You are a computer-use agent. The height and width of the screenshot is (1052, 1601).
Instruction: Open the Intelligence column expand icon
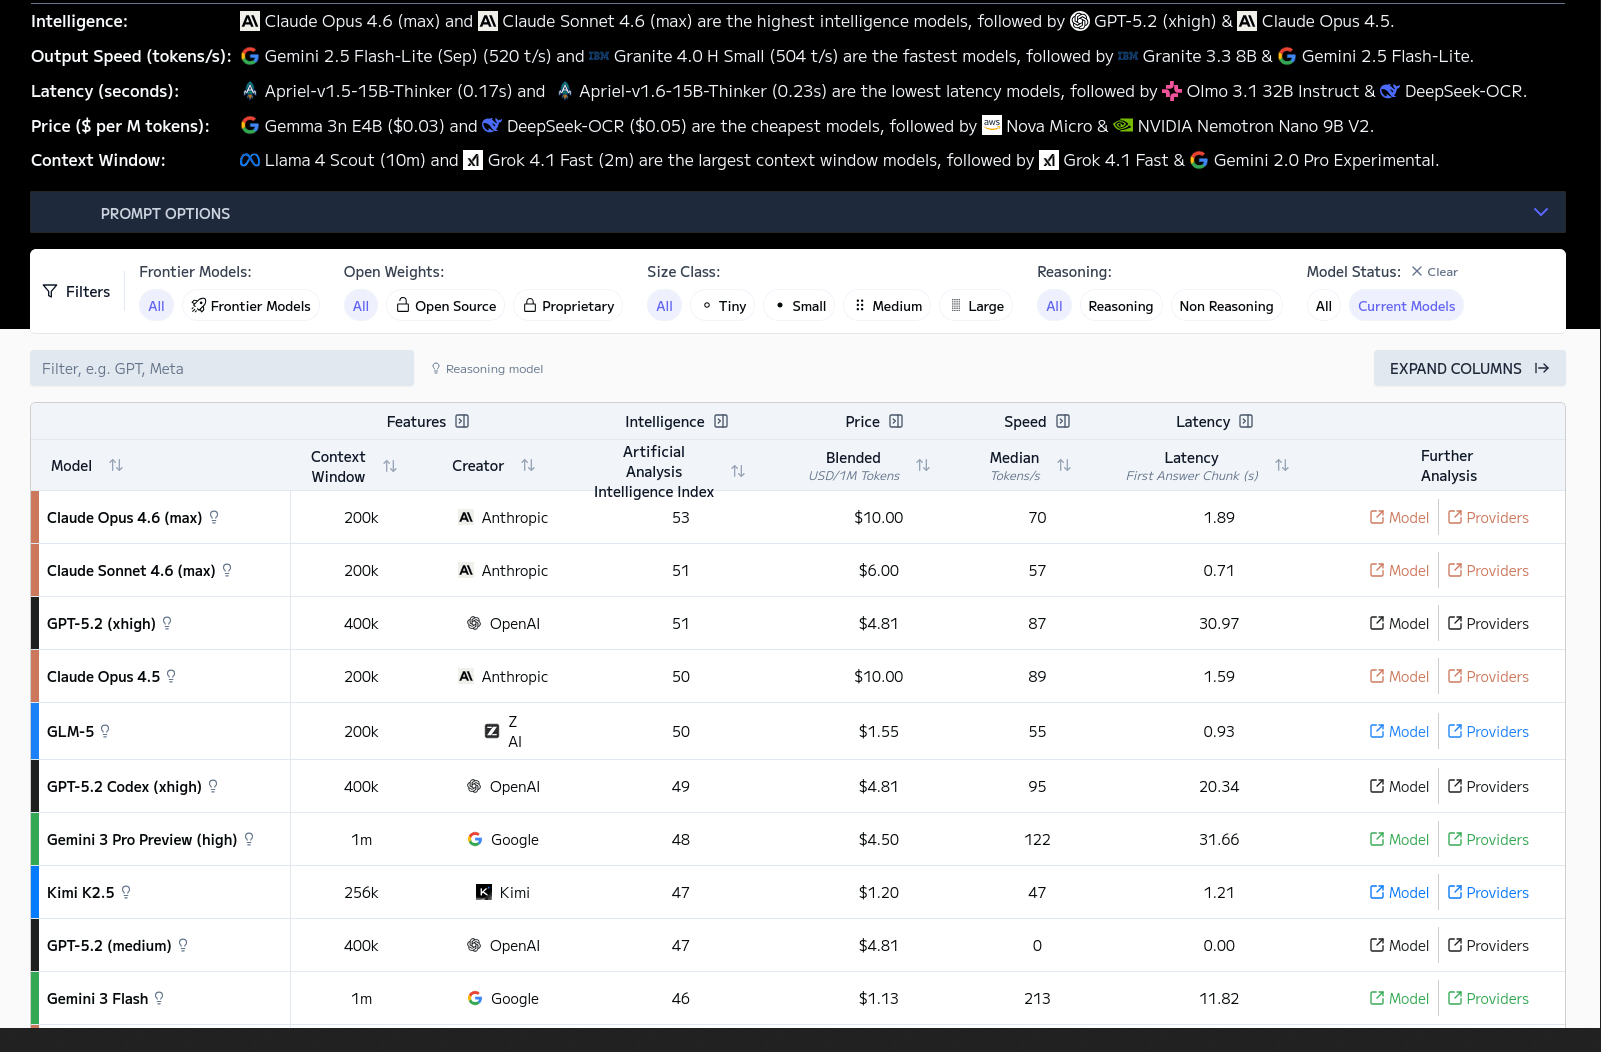pyautogui.click(x=722, y=421)
